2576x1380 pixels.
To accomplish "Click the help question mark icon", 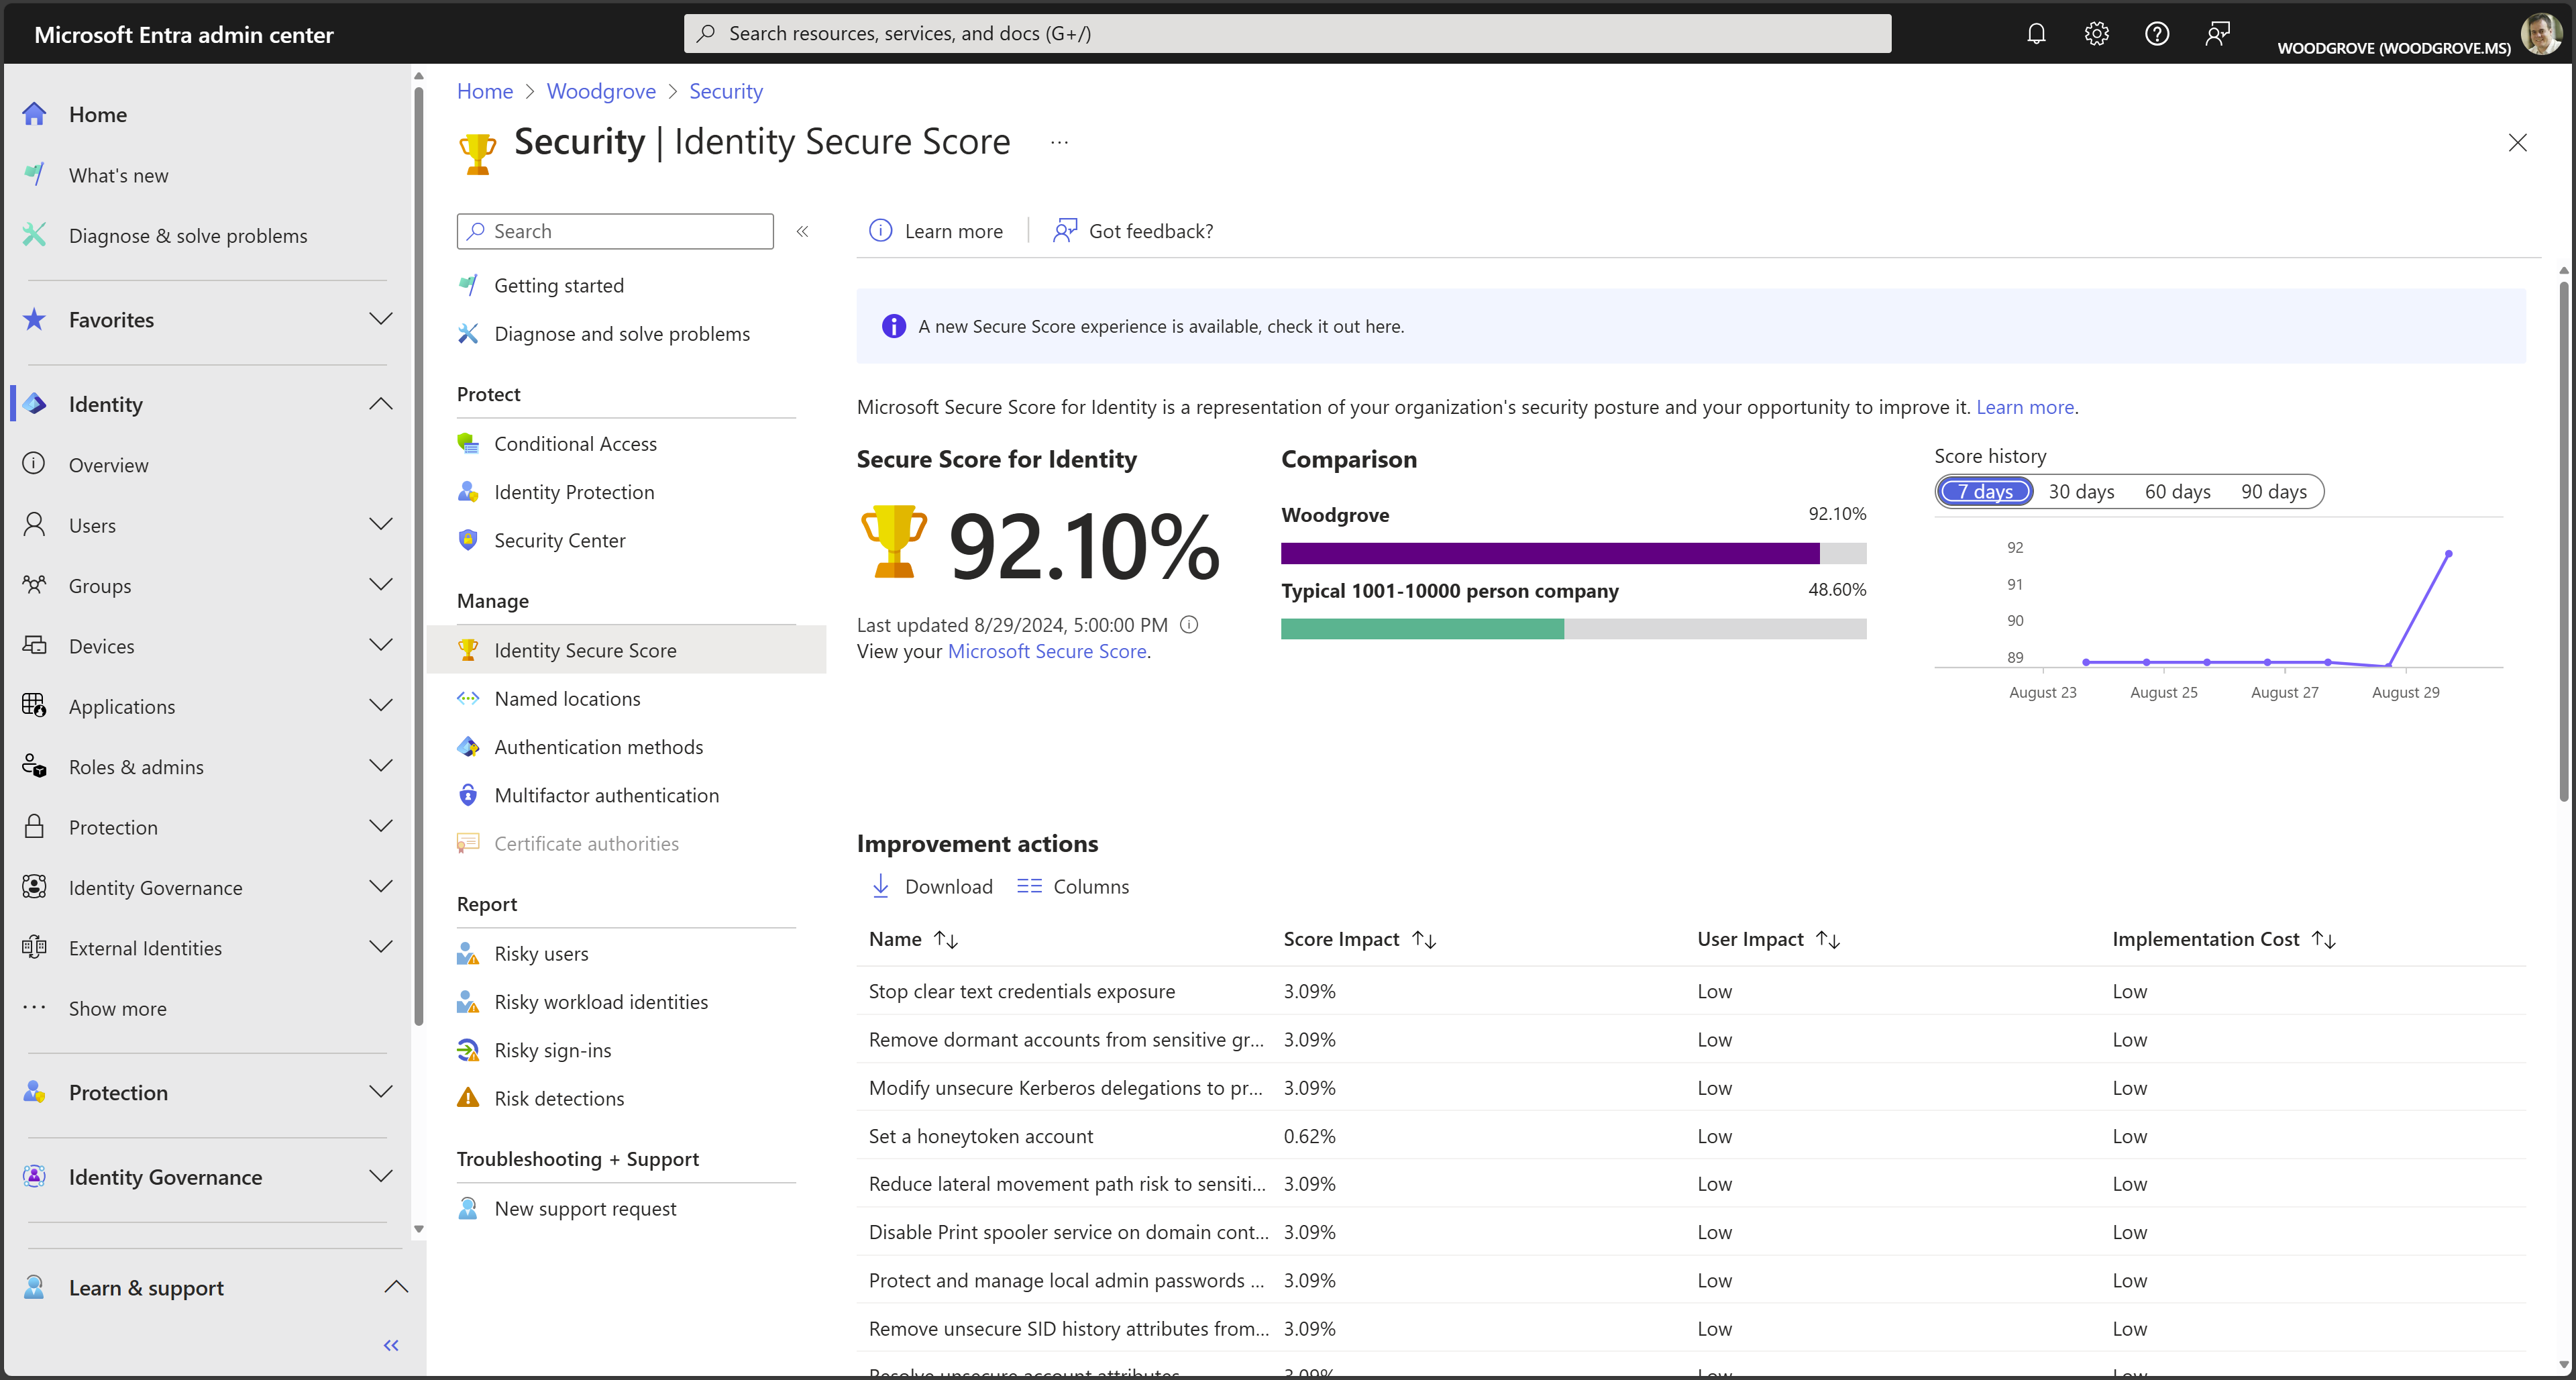I will tap(2157, 33).
